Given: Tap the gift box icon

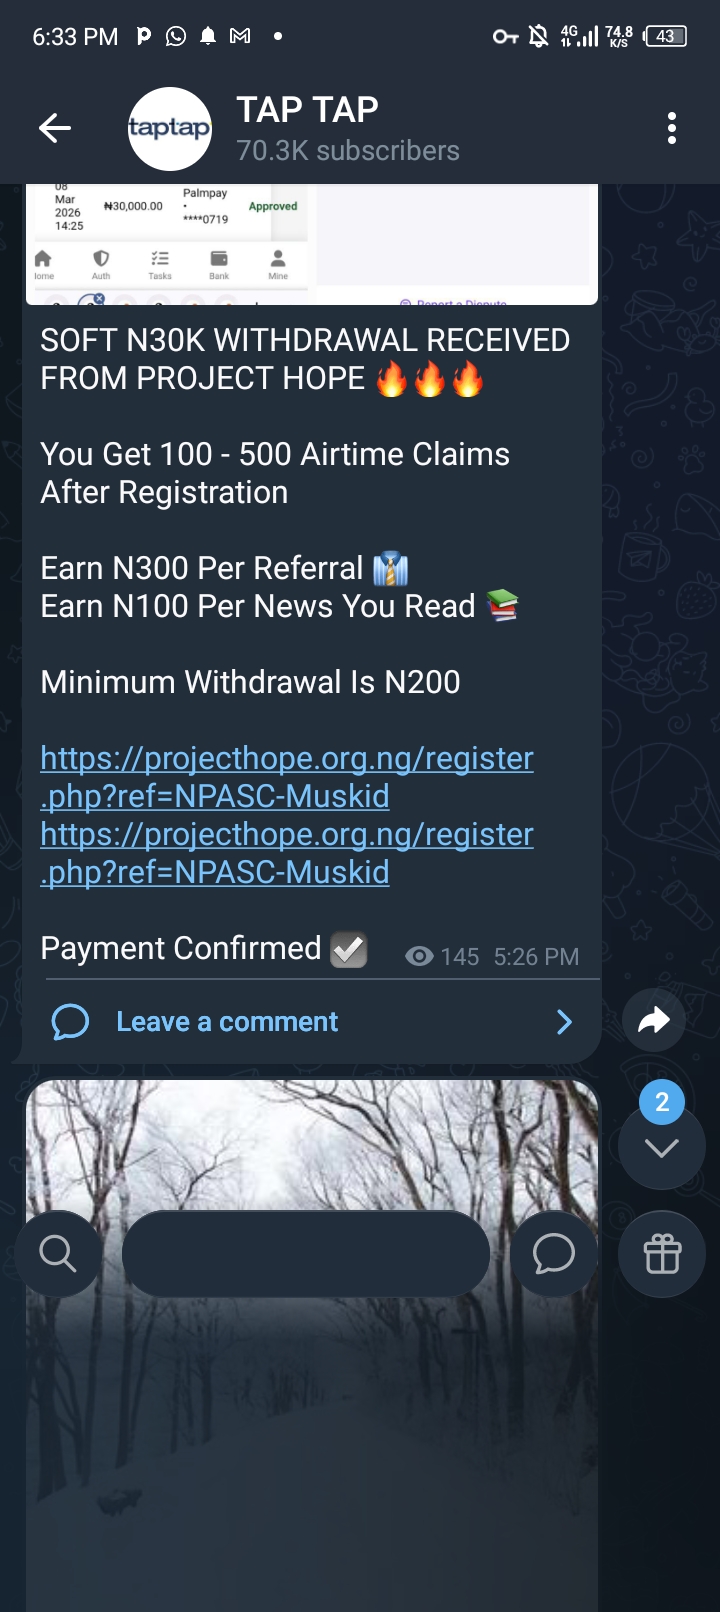Looking at the screenshot, I should click(x=662, y=1253).
